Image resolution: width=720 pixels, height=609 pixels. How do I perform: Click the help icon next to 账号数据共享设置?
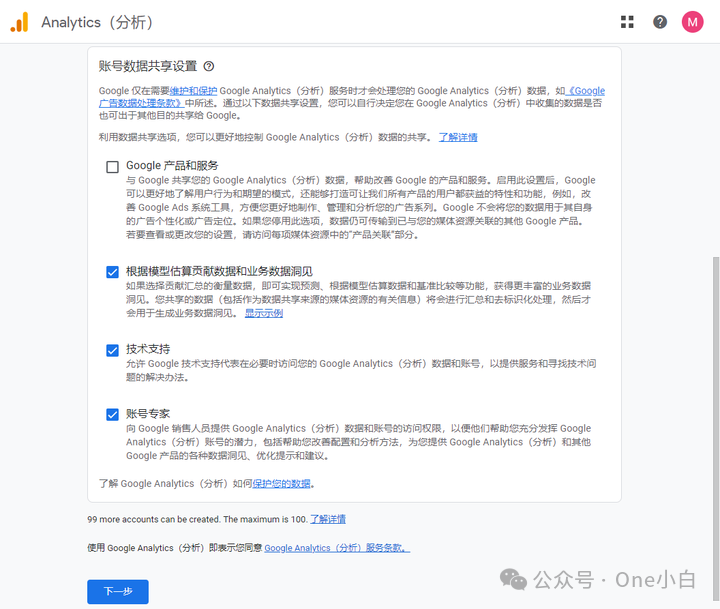pyautogui.click(x=209, y=67)
